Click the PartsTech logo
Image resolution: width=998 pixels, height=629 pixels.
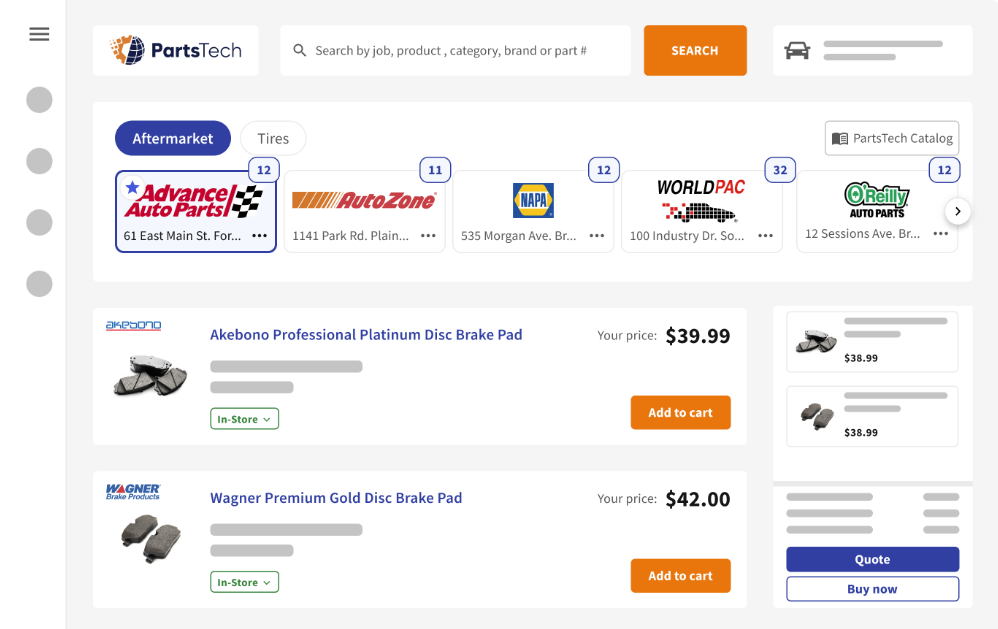tap(175, 50)
